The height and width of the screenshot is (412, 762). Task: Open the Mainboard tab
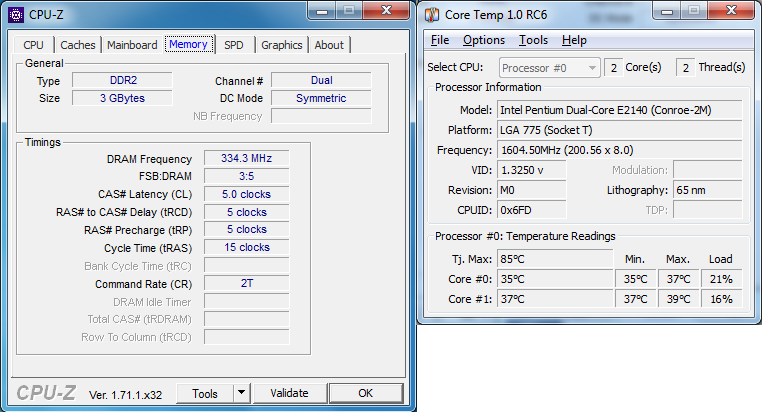(x=132, y=45)
